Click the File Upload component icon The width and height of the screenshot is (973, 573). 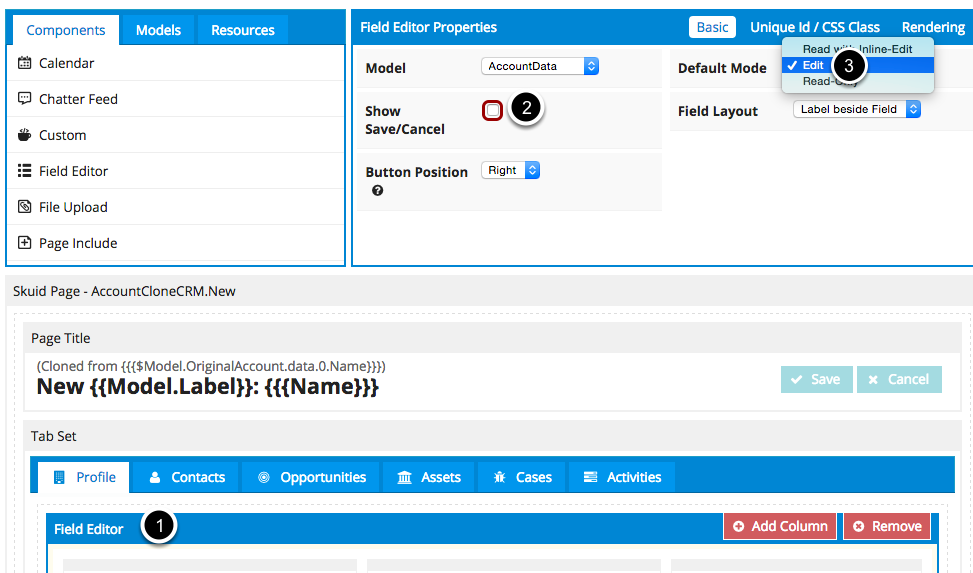(25, 207)
